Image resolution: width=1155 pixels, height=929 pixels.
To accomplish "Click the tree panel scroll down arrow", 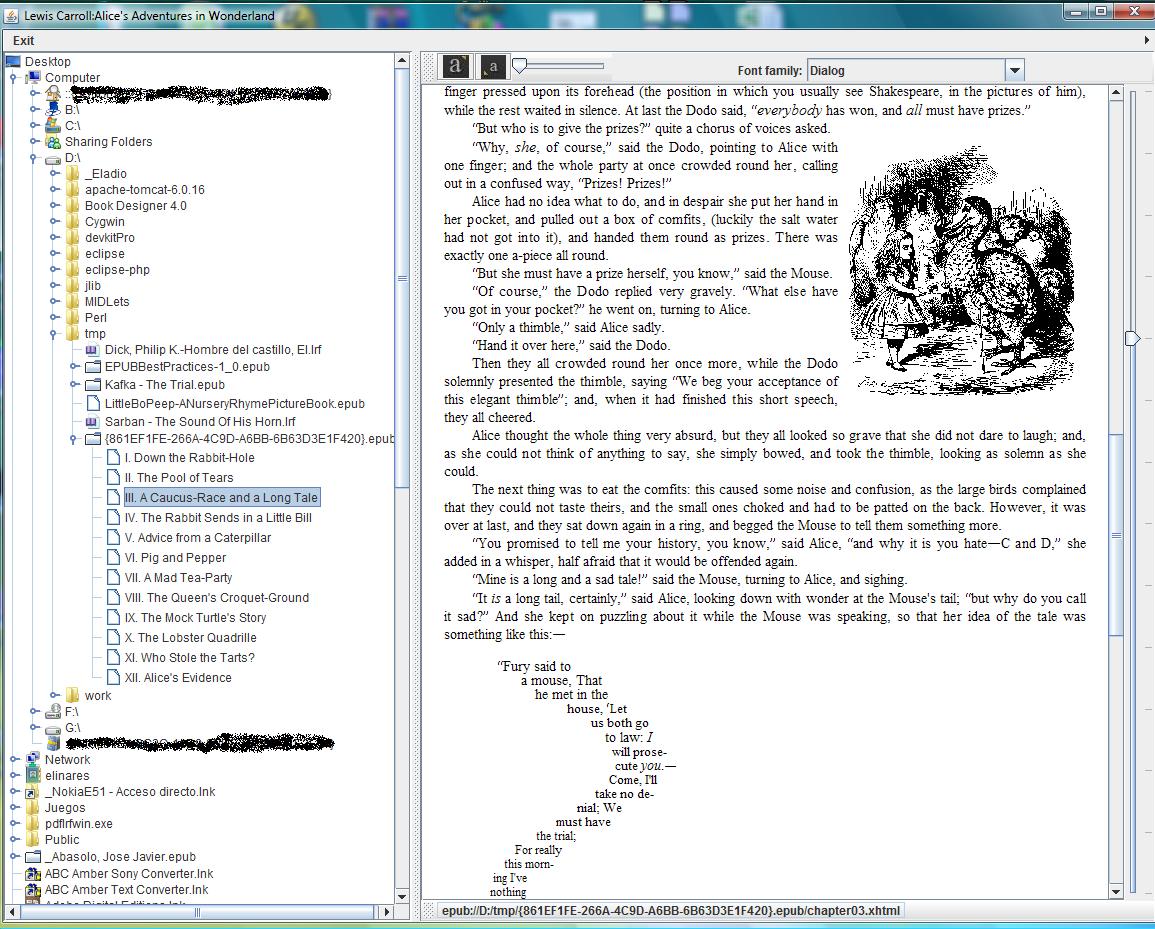I will coord(402,897).
